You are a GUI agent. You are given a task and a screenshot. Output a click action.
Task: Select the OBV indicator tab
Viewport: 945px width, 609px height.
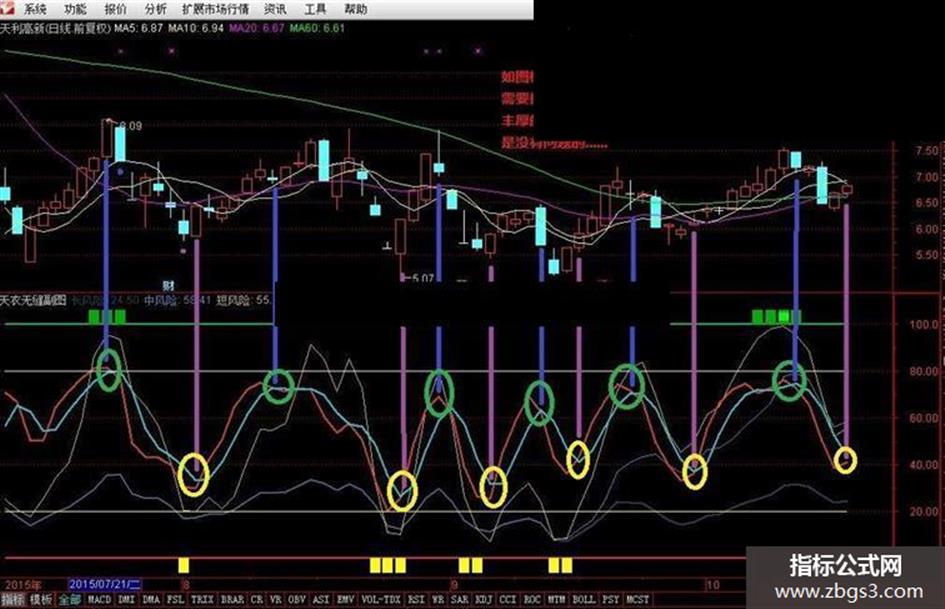(297, 599)
